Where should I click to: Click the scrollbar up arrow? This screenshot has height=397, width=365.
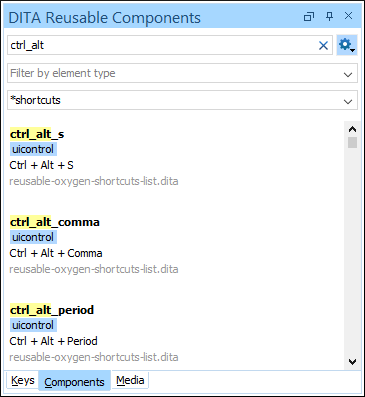coord(352,129)
